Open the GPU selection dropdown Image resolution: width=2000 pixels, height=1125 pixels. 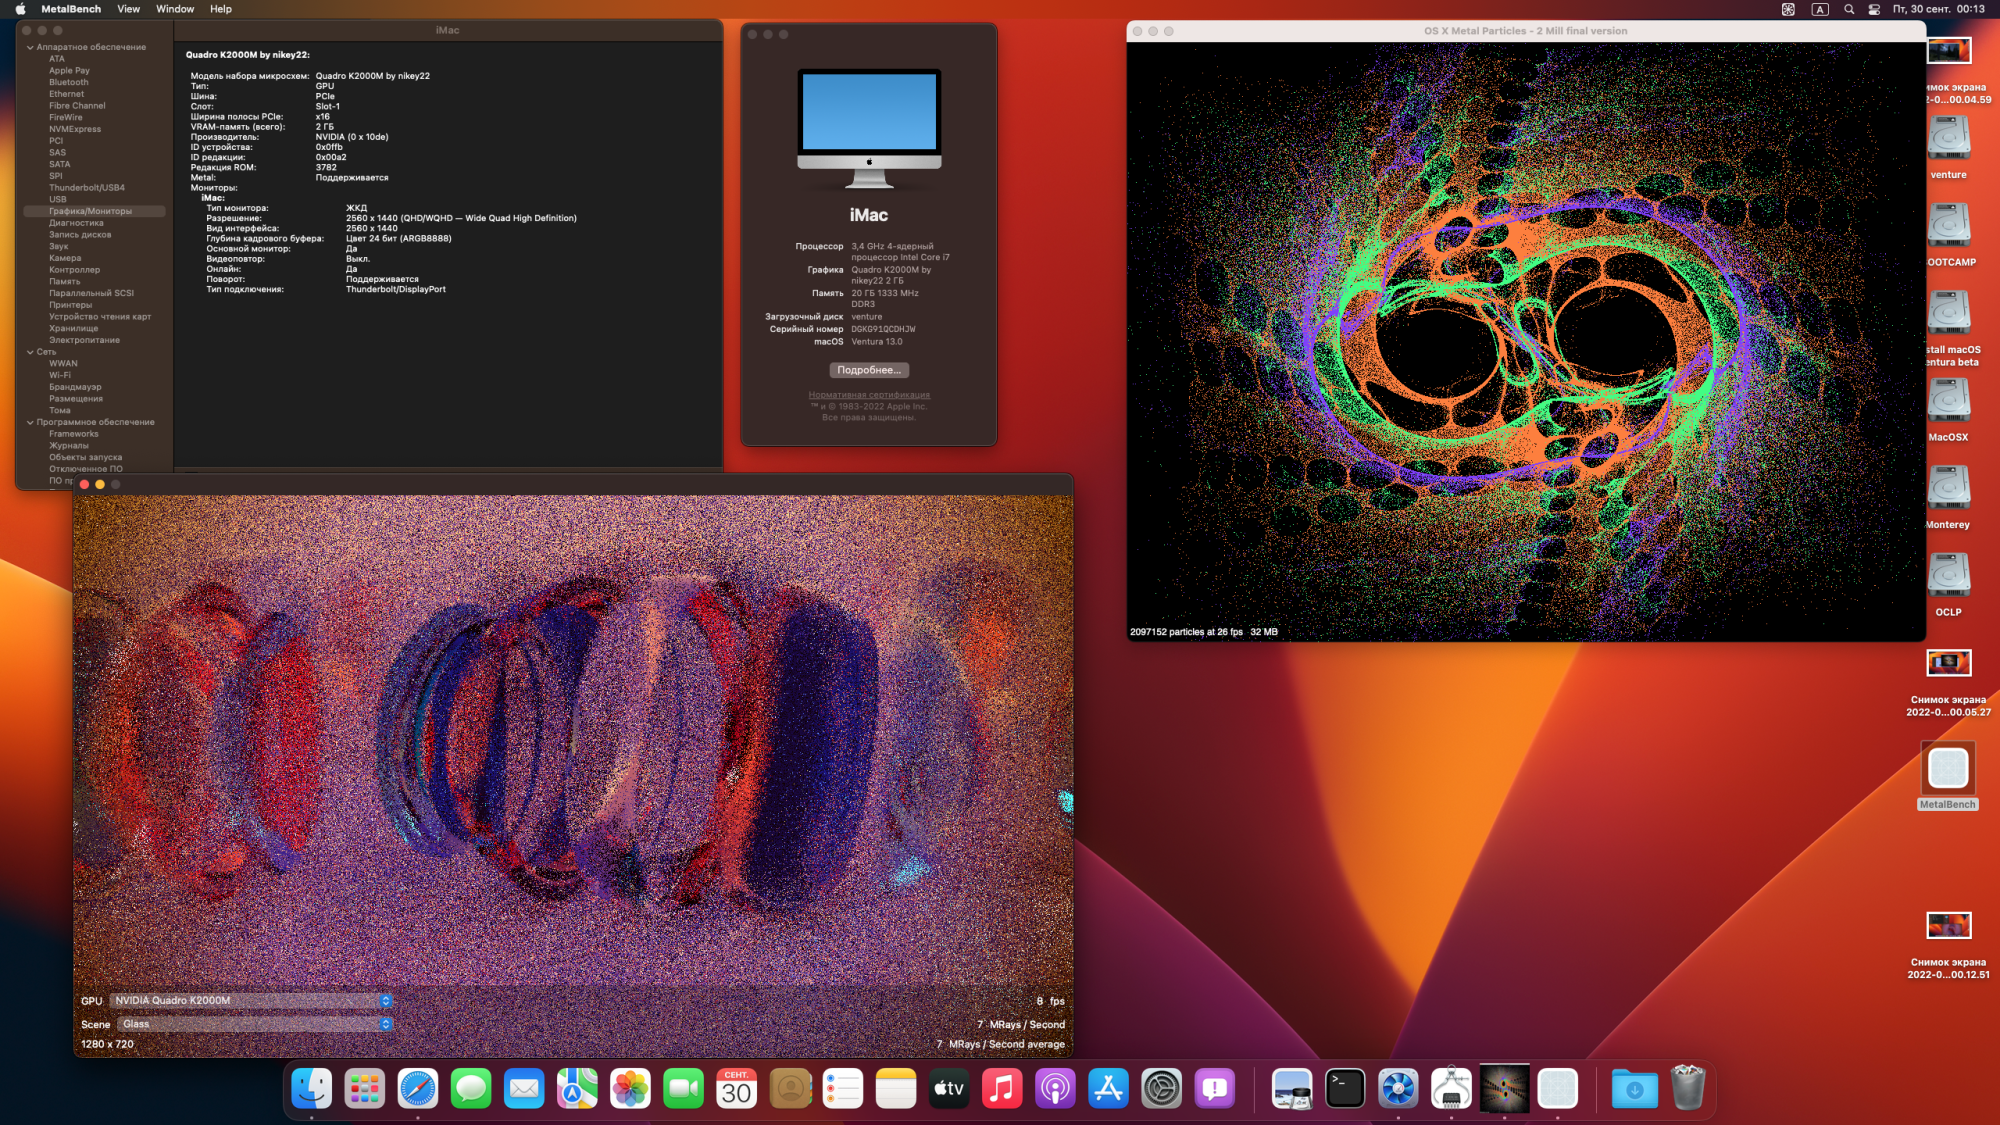click(250, 1001)
